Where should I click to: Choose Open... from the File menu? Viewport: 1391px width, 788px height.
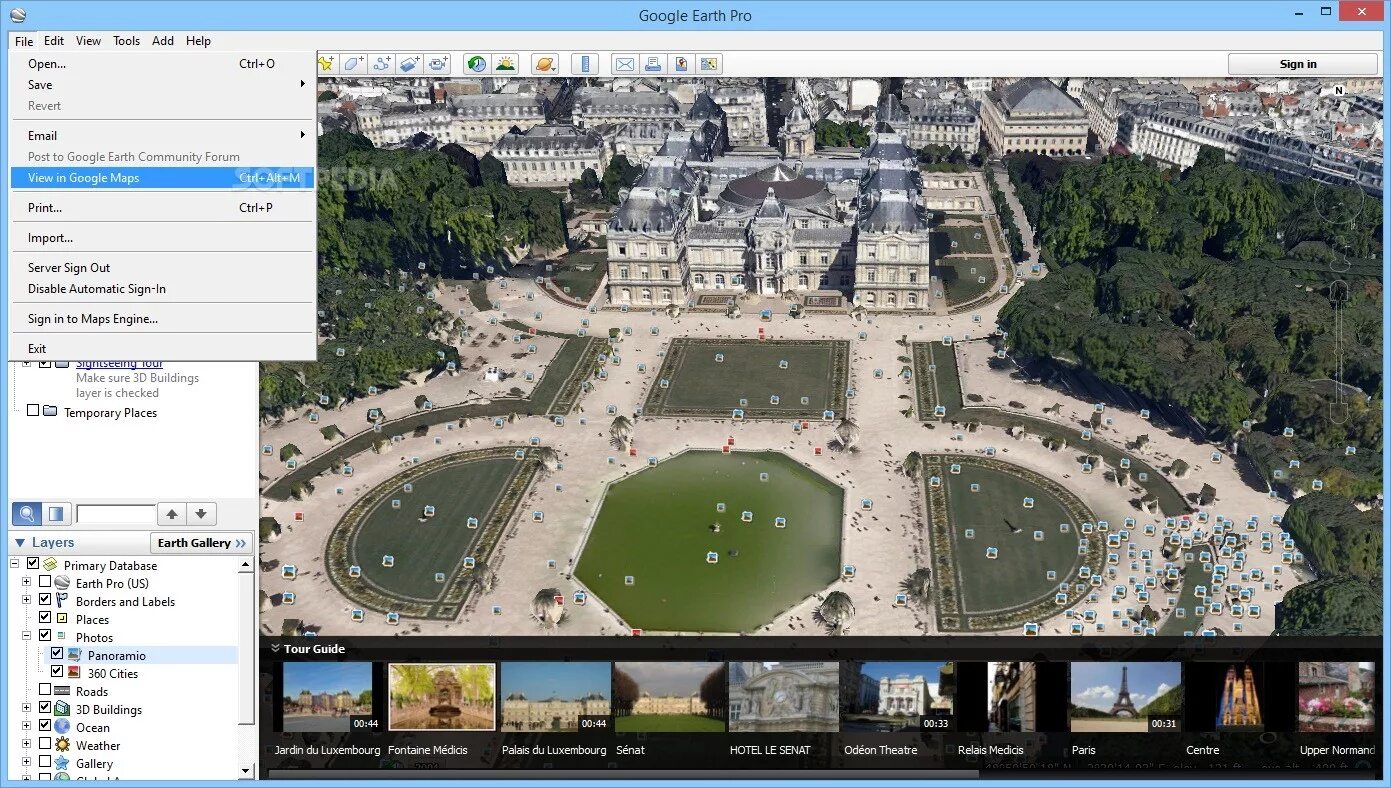162,64
